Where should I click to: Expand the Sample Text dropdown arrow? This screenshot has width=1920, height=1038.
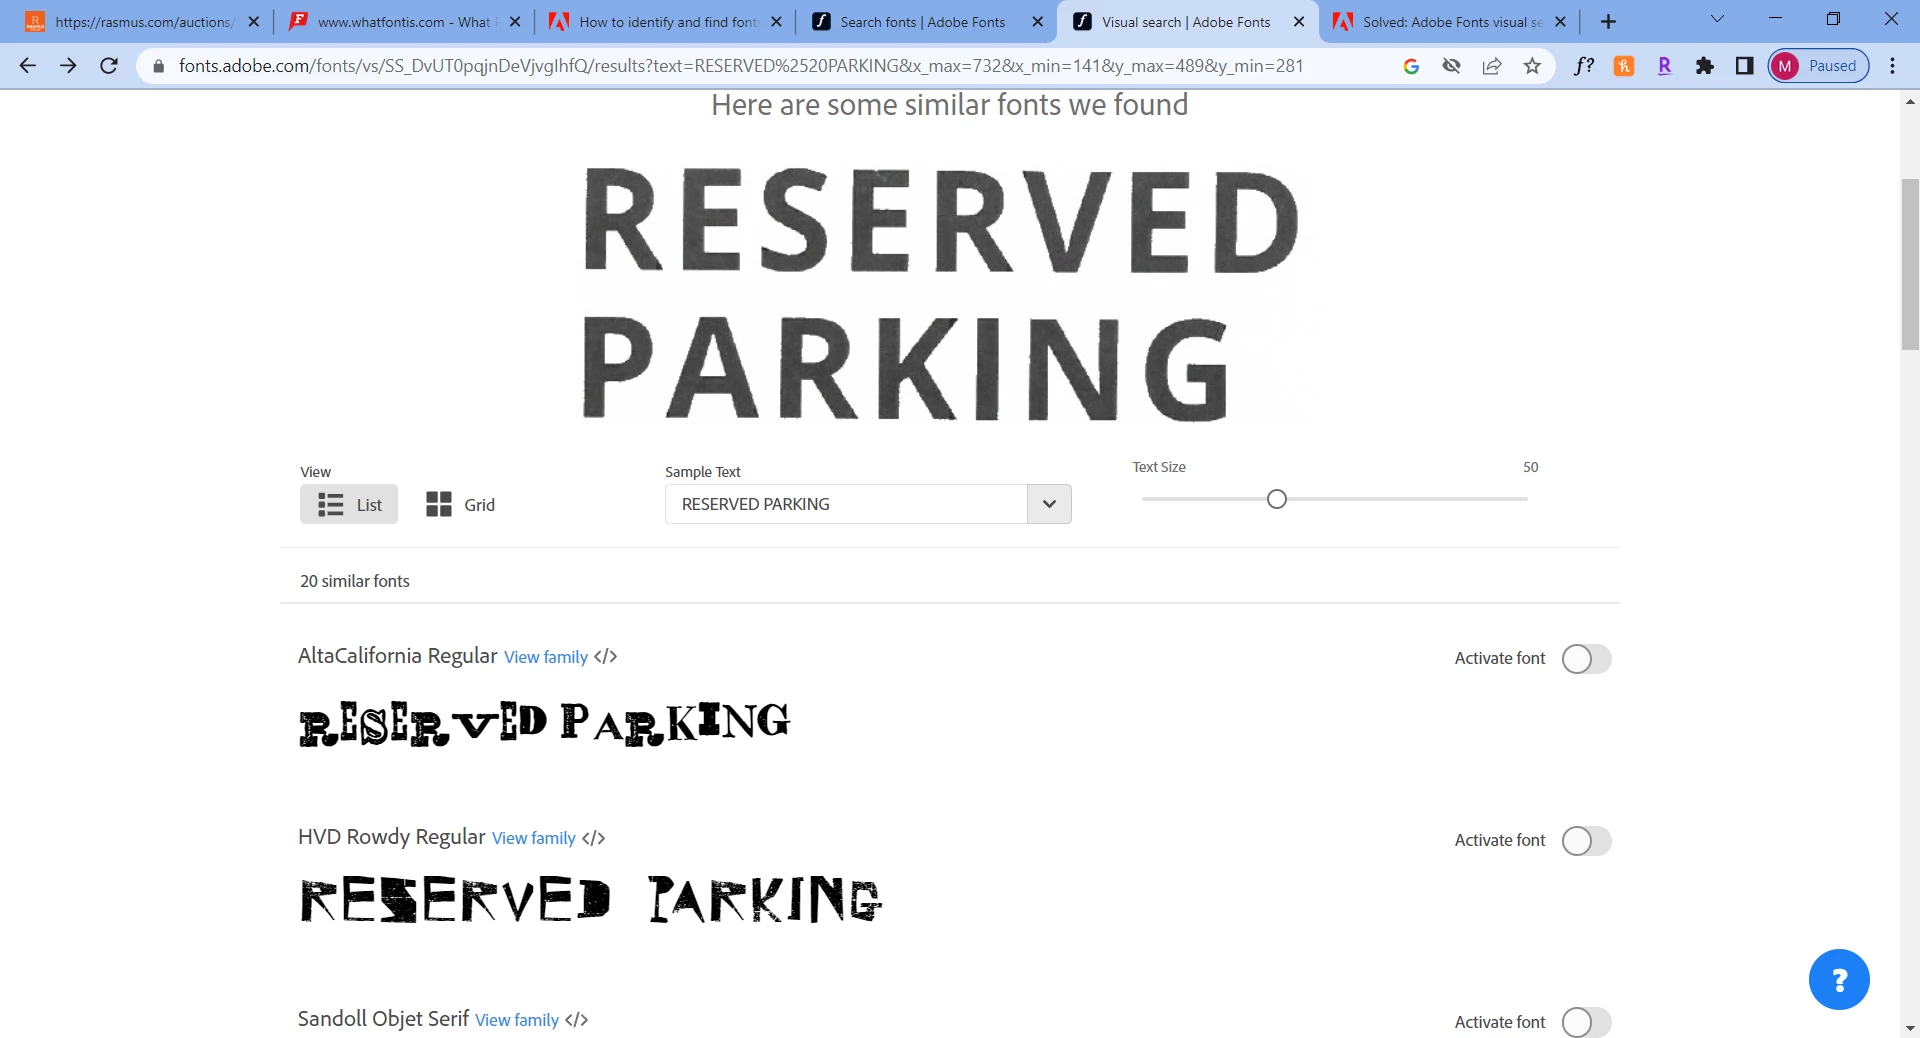tap(1049, 504)
